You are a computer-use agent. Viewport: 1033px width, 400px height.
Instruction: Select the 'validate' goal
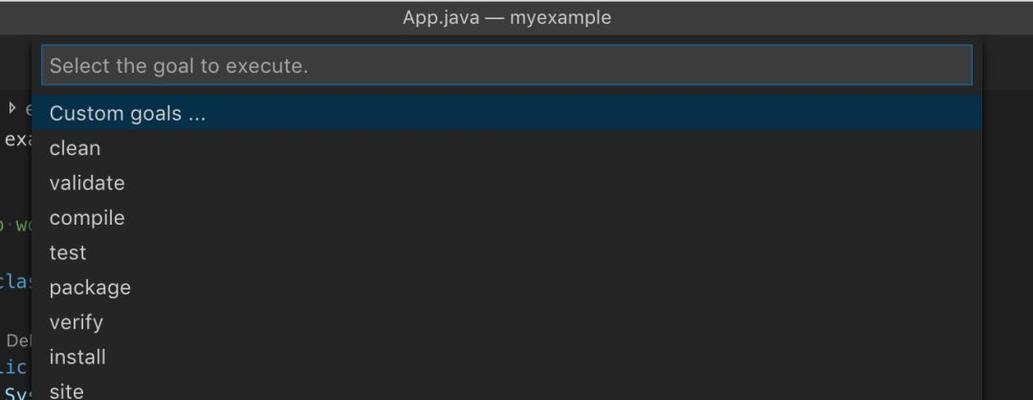point(507,183)
